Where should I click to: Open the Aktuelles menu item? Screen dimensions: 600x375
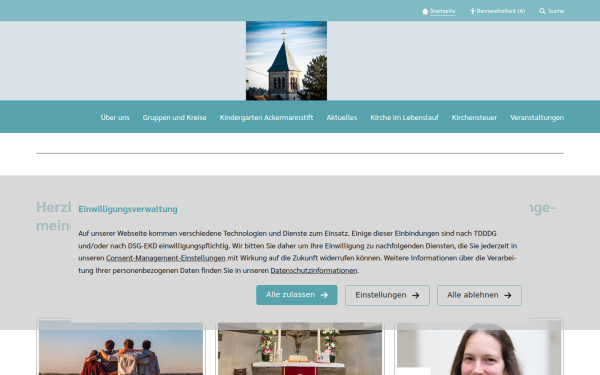click(x=342, y=117)
